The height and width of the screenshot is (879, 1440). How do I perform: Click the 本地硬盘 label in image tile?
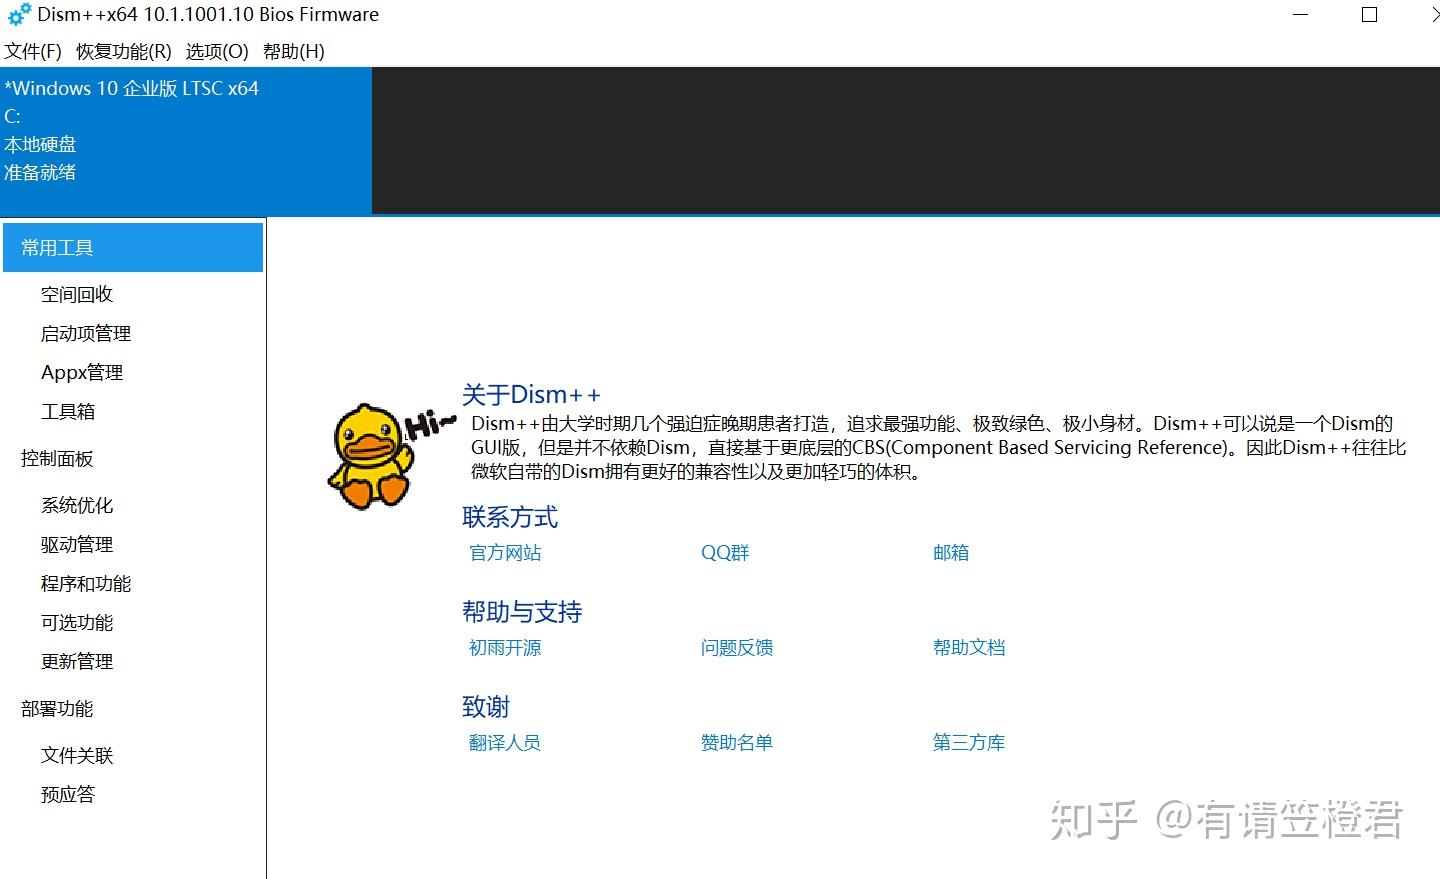coord(40,144)
